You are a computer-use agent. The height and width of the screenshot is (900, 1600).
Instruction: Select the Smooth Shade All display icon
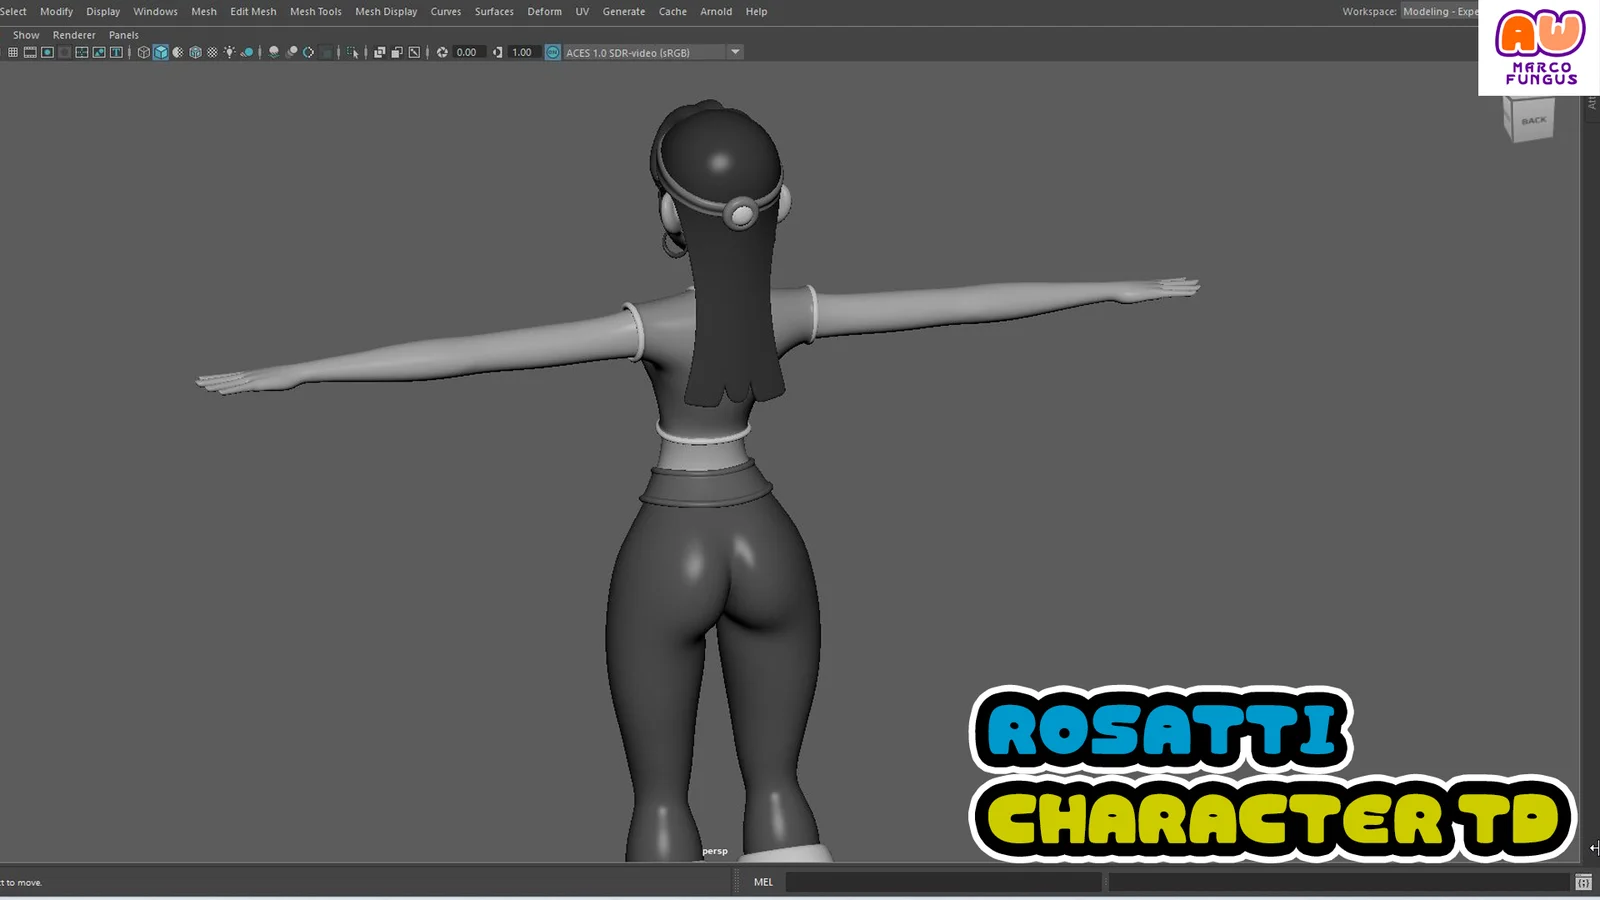[x=161, y=52]
